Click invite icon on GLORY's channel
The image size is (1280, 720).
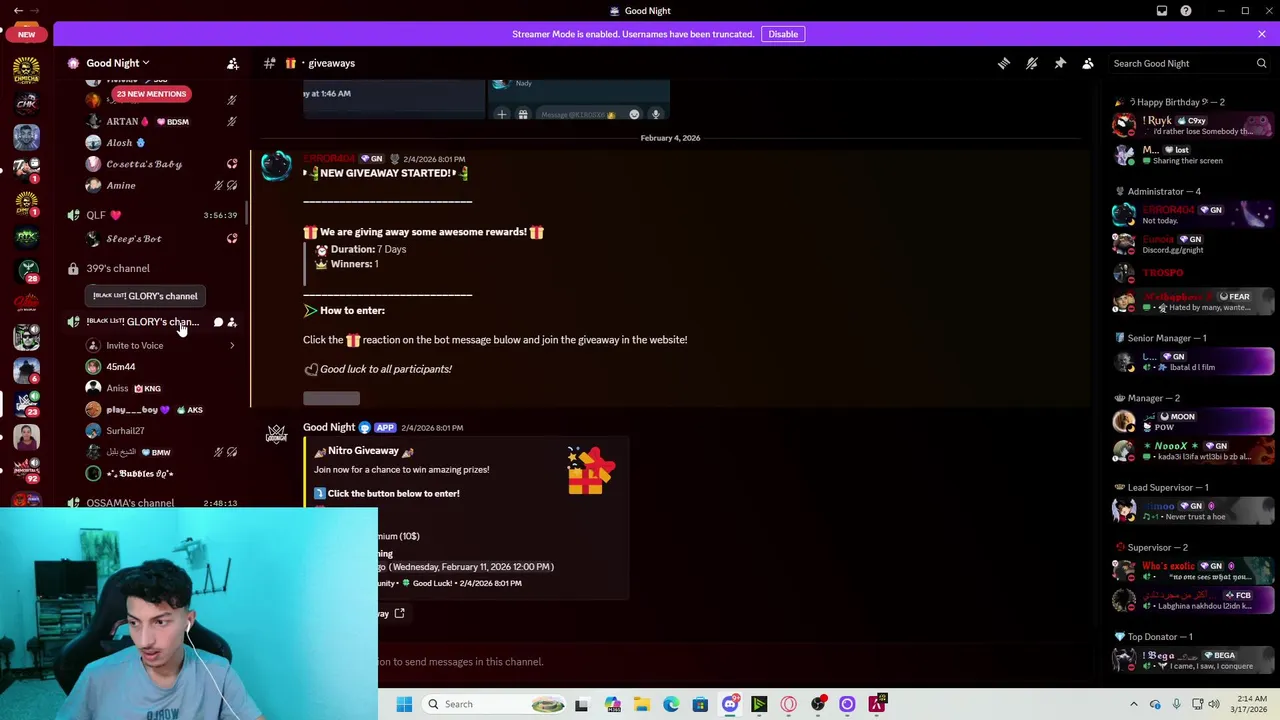click(232, 322)
